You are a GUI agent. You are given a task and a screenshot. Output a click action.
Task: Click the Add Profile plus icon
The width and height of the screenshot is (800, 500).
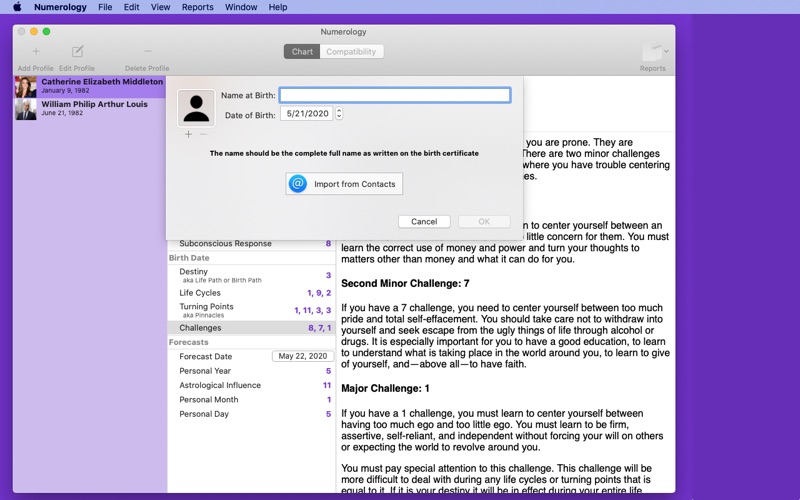tap(36, 51)
